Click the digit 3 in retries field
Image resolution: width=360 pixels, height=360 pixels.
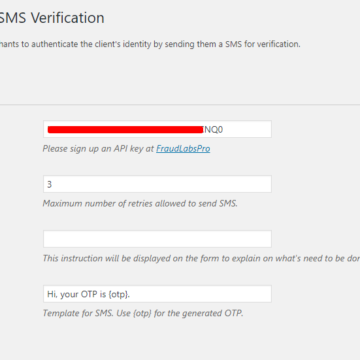[49, 184]
